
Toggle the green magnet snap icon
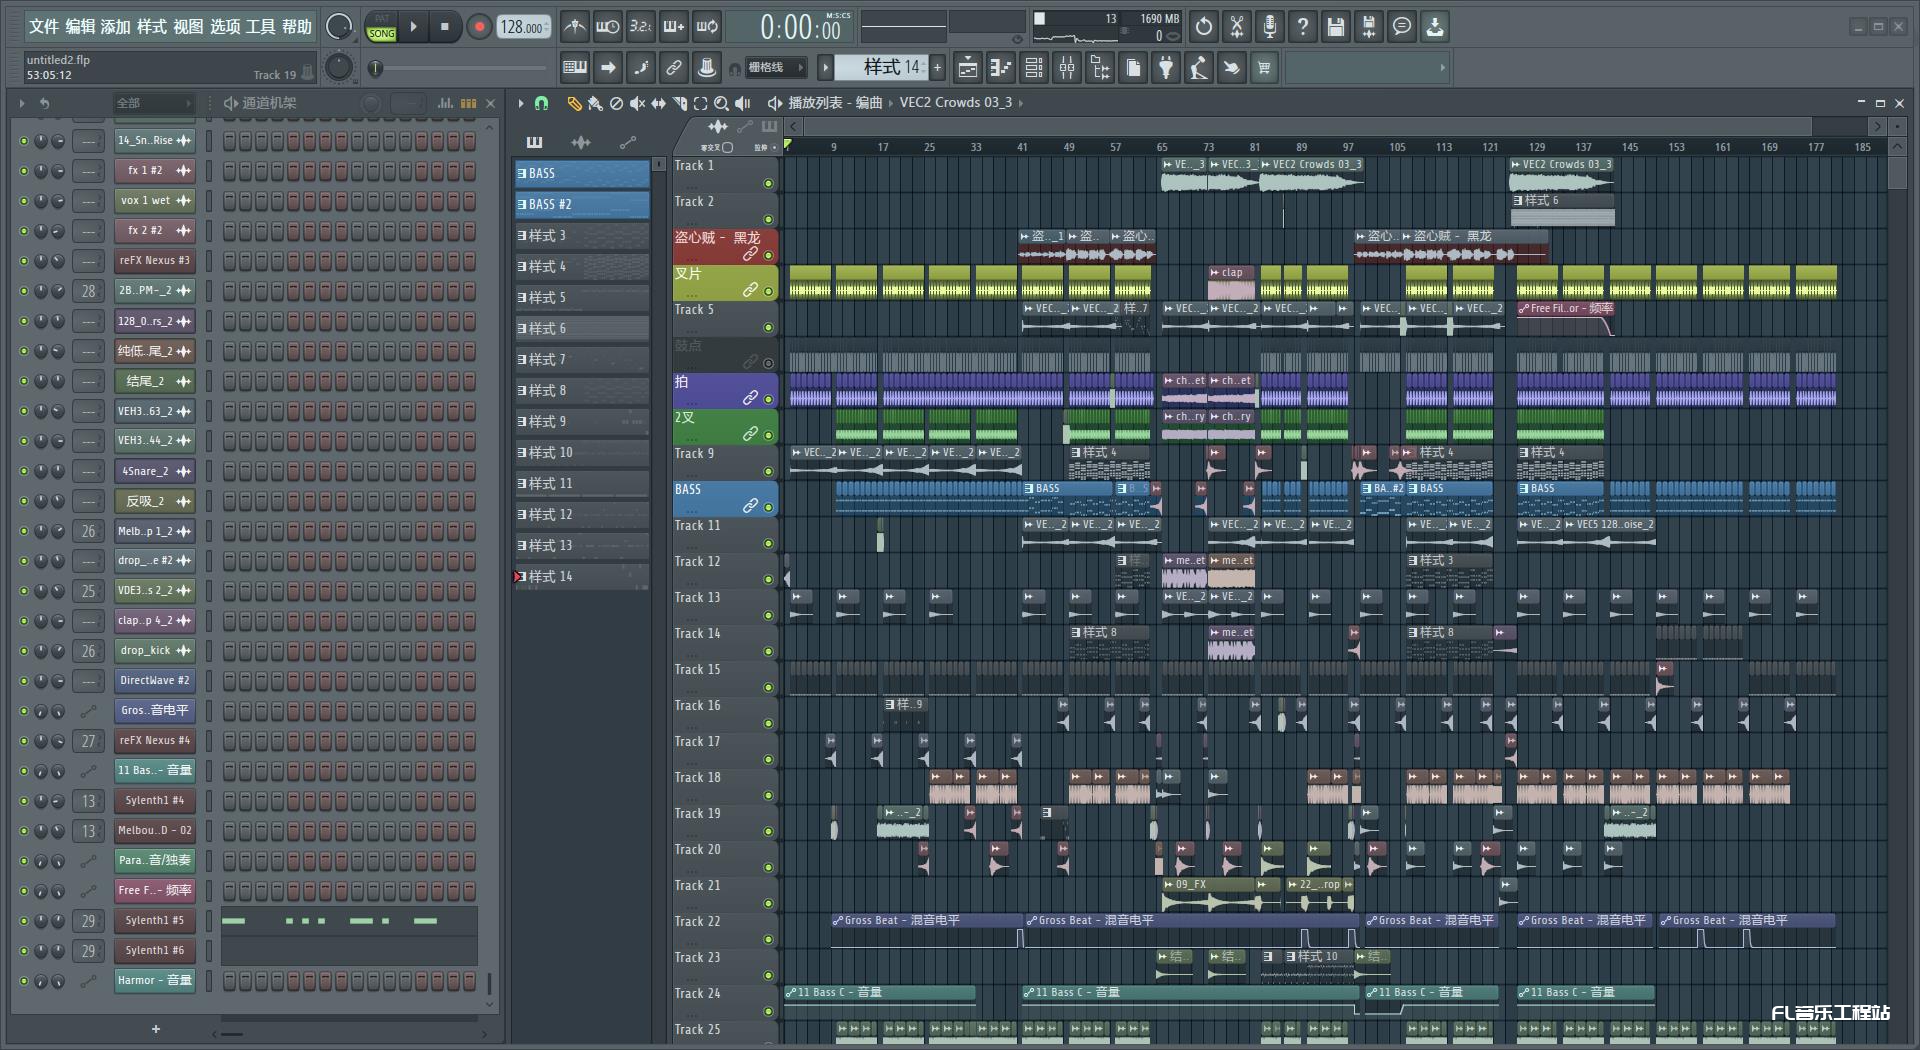tap(541, 103)
